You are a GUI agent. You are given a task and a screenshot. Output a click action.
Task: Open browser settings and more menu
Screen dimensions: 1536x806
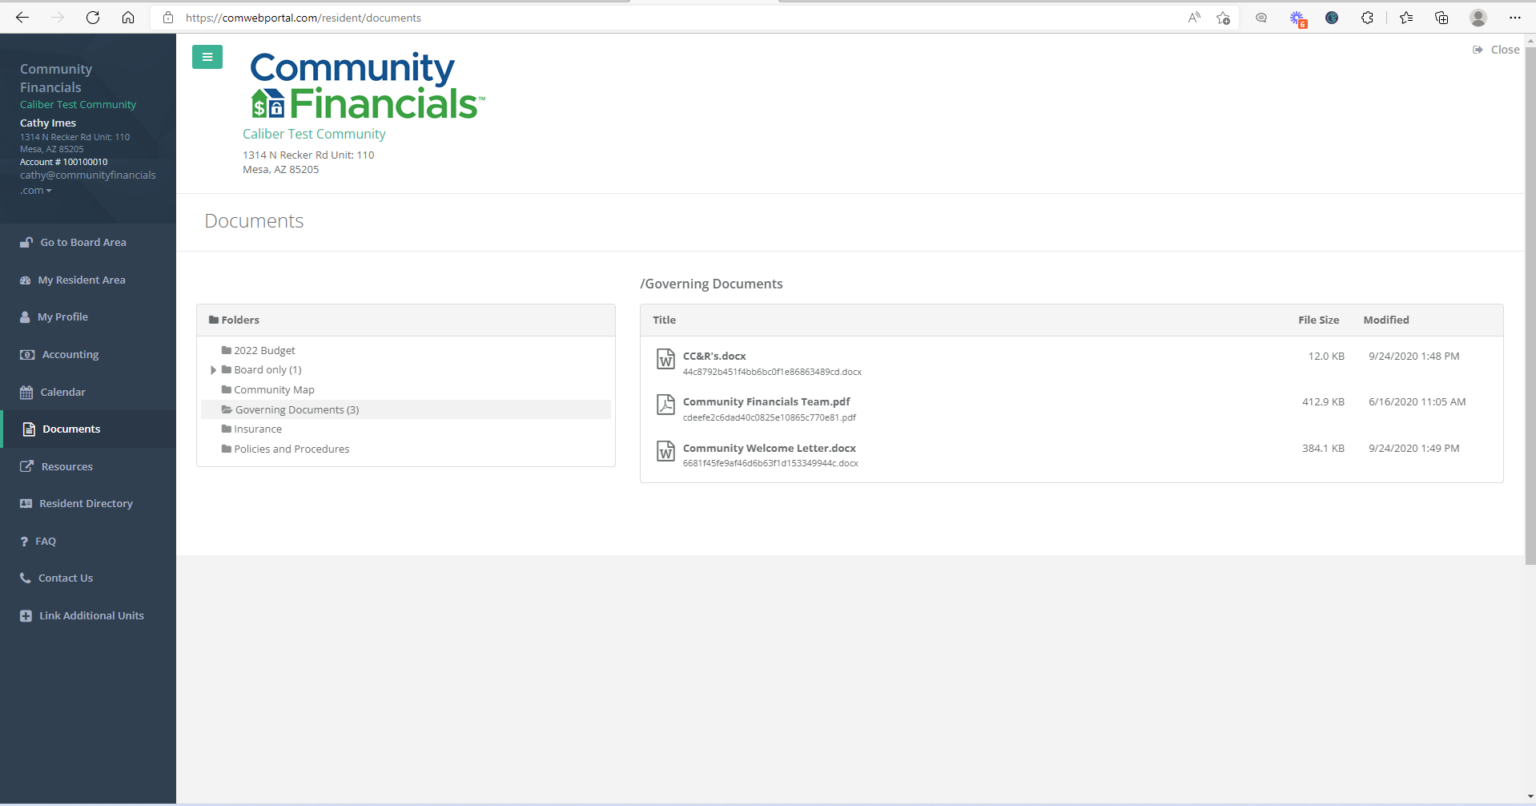(1514, 17)
